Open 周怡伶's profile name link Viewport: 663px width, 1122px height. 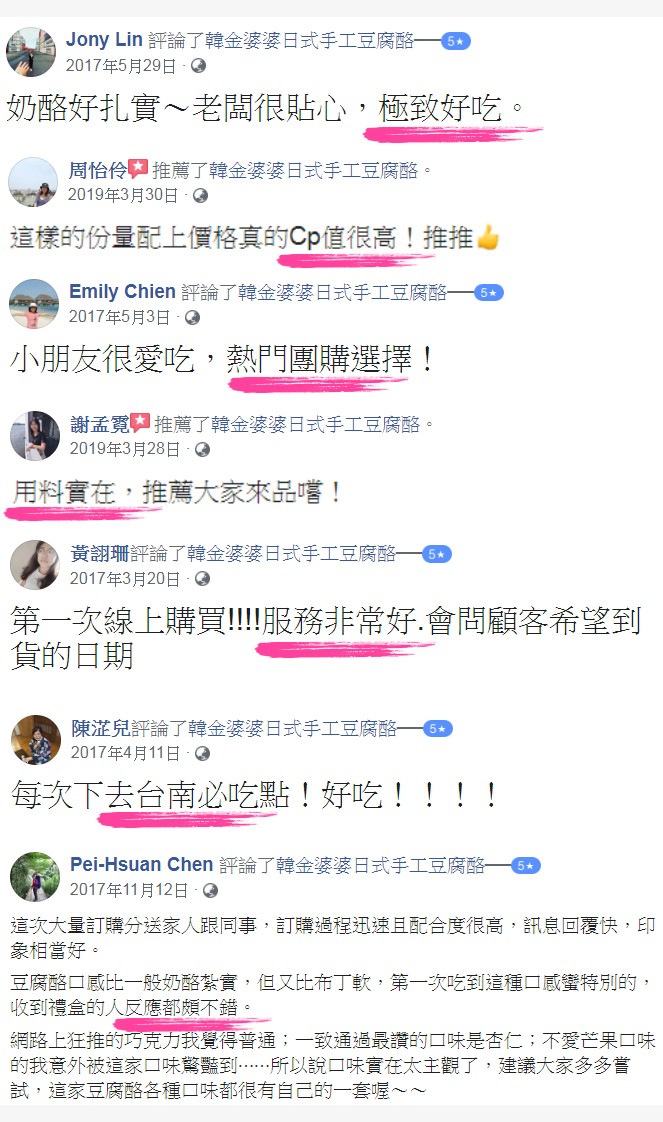(x=97, y=170)
